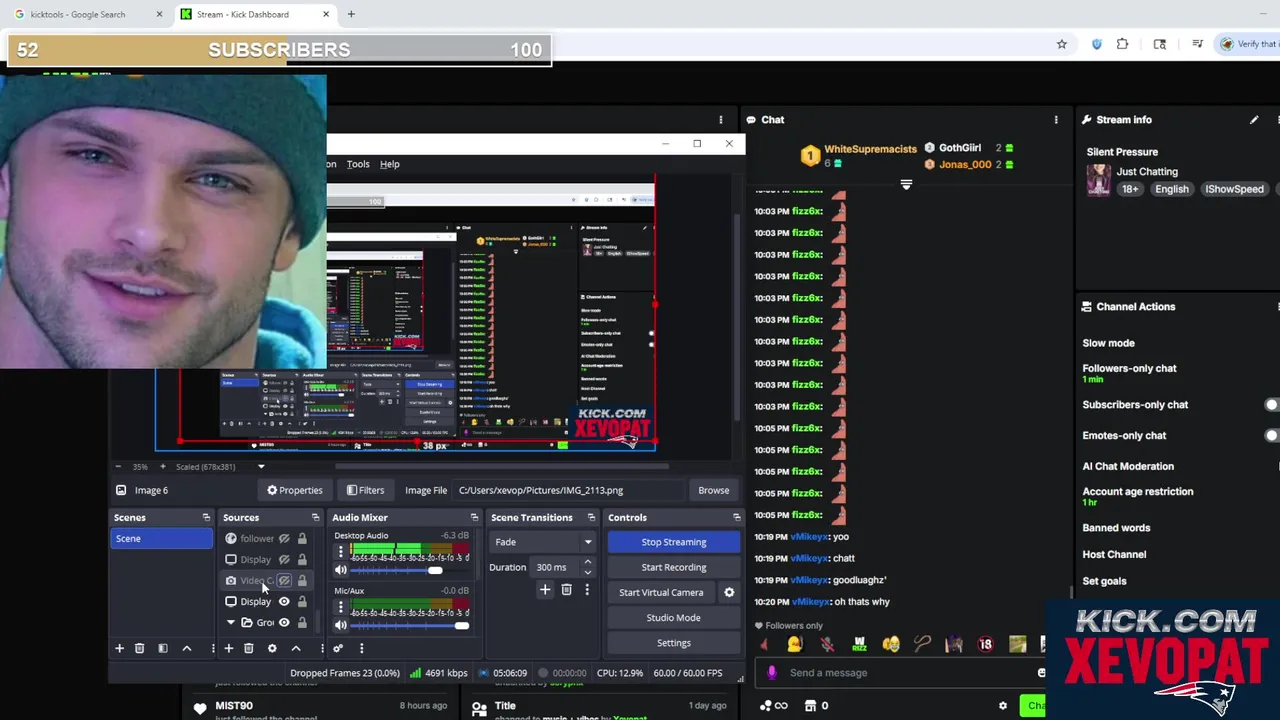Toggle visibility of first Display source
Viewport: 1280px width, 720px height.
point(284,560)
